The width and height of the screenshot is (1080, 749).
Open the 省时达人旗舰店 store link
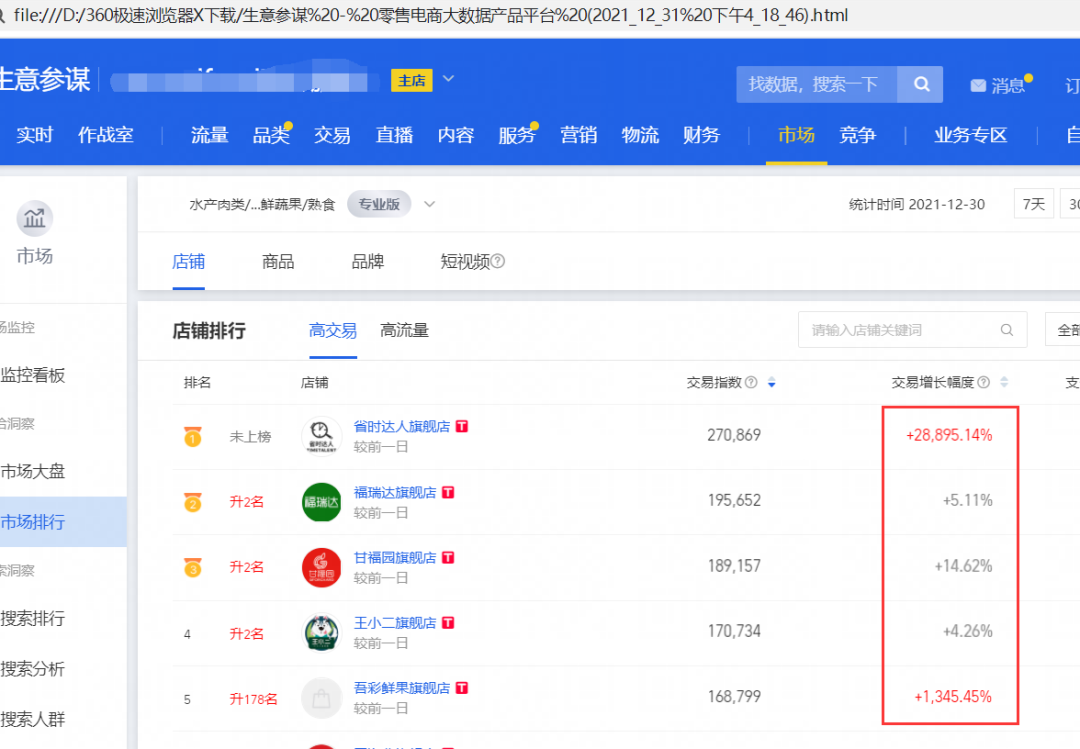[402, 427]
